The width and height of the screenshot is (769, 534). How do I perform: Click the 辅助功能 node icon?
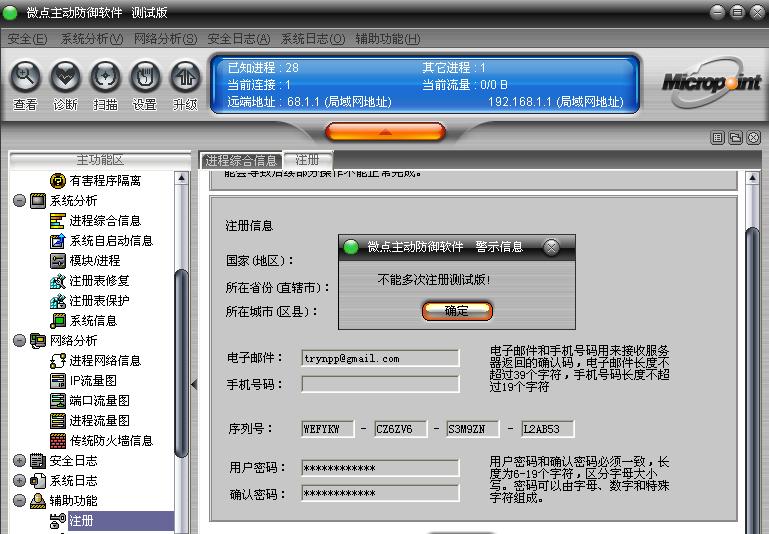(x=38, y=501)
